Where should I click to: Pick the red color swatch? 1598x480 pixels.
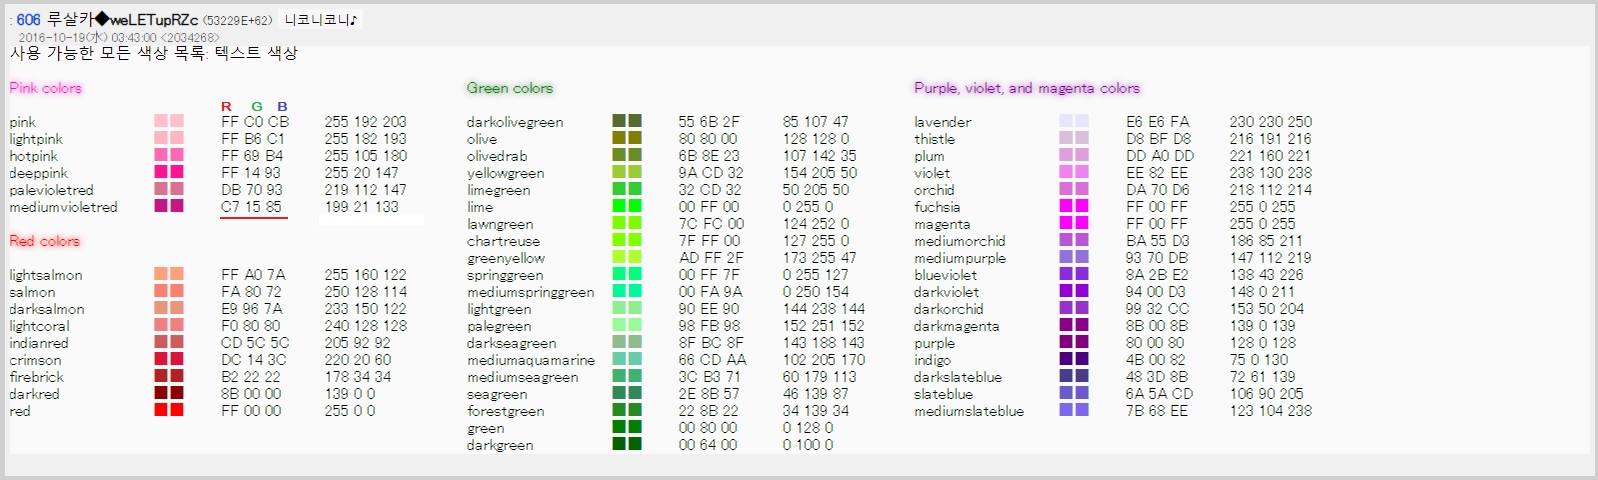tap(168, 410)
